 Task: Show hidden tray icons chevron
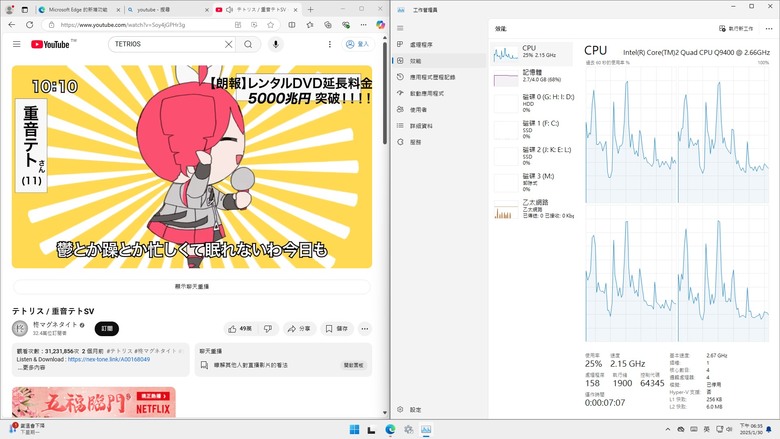pos(668,430)
